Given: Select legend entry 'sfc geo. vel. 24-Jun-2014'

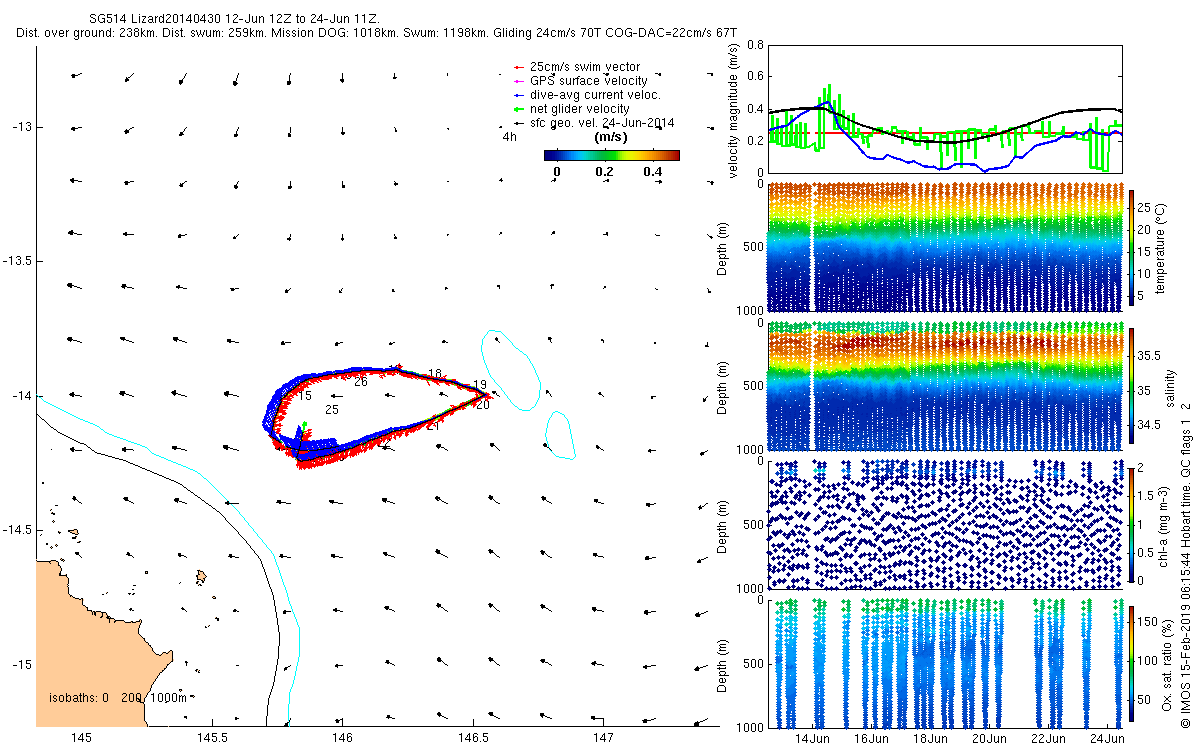Looking at the screenshot, I should (x=602, y=123).
